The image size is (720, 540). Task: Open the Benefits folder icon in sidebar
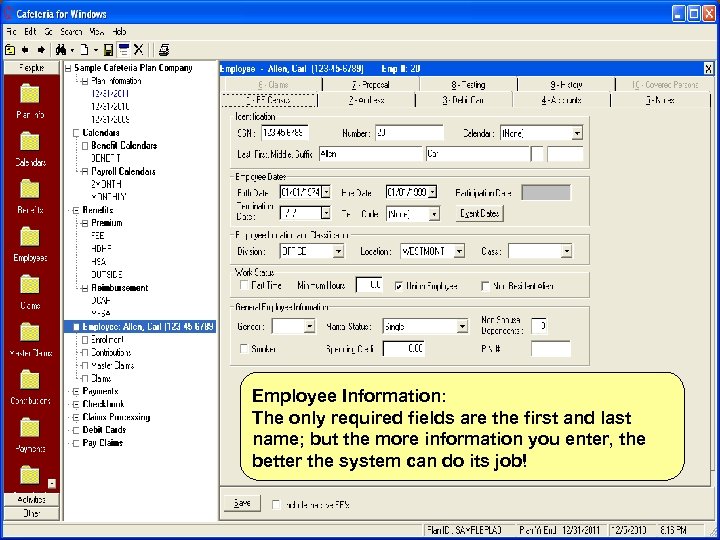[30, 190]
